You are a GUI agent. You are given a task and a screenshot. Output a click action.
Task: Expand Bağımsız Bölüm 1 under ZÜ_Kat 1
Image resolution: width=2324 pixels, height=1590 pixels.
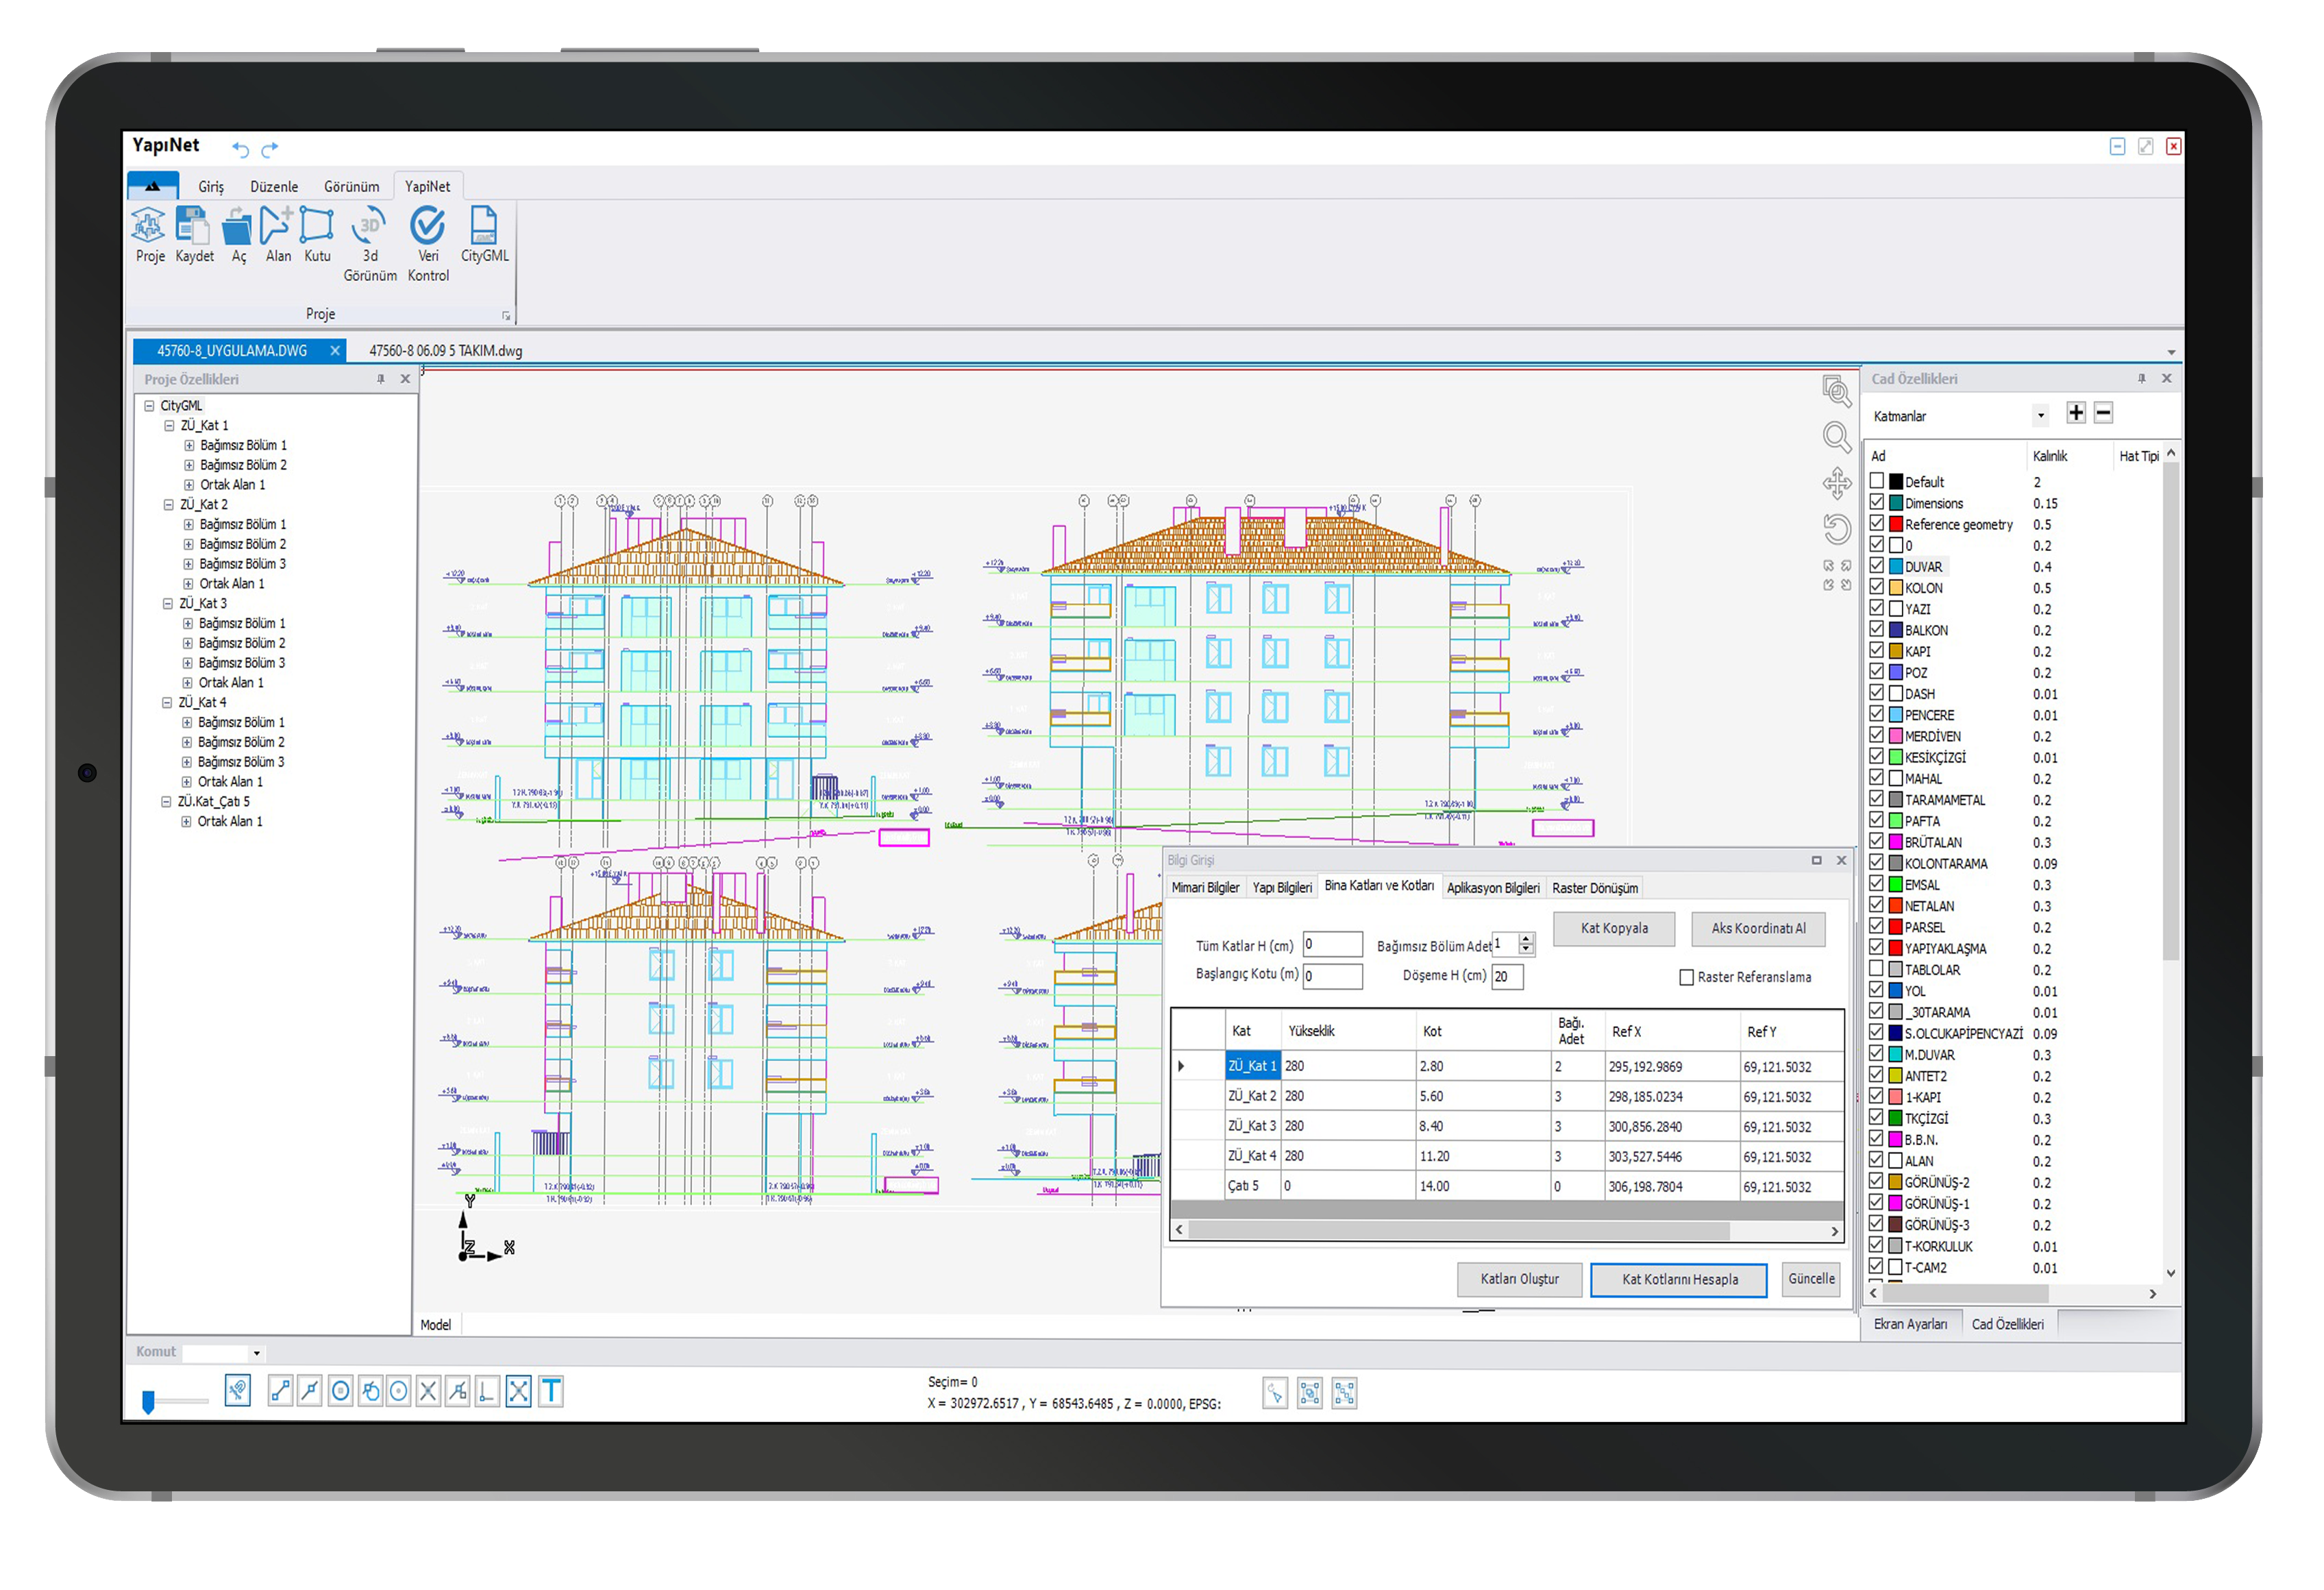(189, 446)
